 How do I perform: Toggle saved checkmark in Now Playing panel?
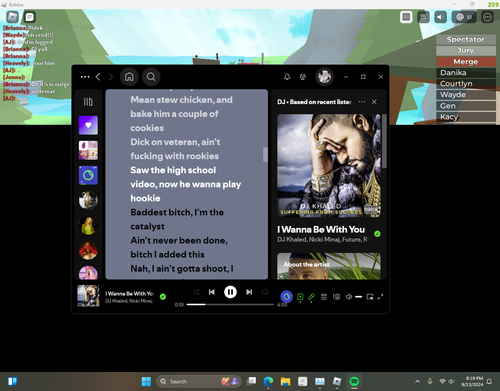(x=377, y=234)
